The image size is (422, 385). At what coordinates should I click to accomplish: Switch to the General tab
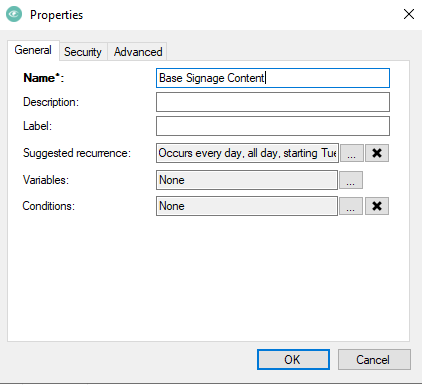tap(33, 50)
